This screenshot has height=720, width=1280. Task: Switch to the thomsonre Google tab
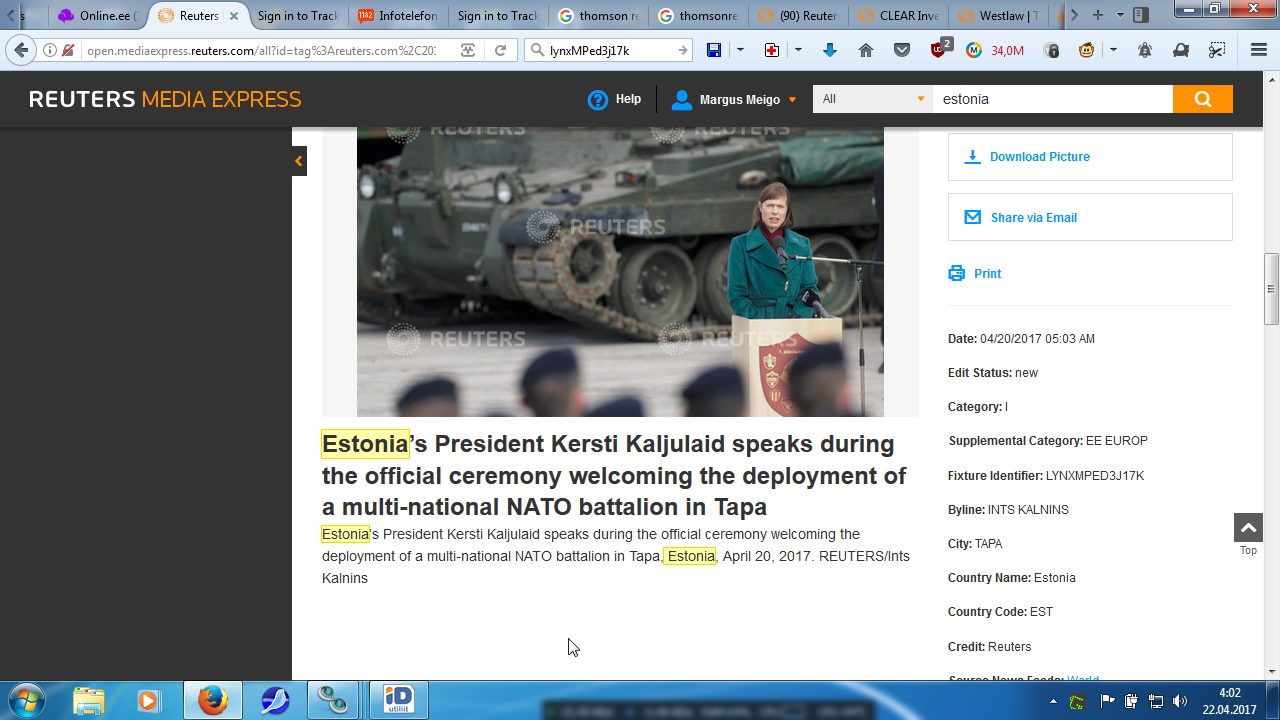[698, 15]
